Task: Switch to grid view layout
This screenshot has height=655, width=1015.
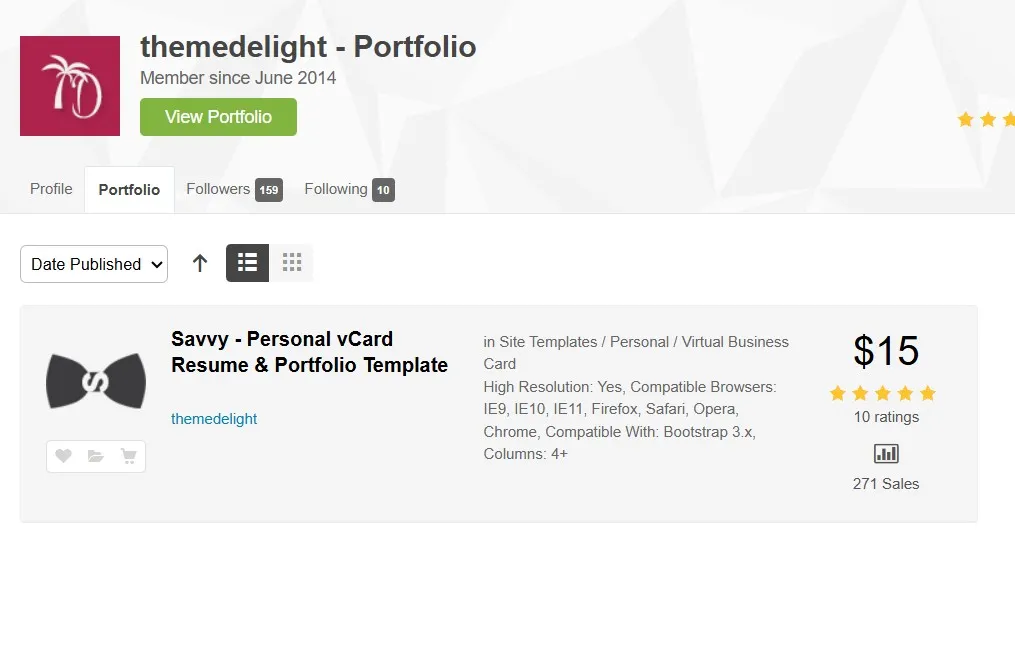Action: (x=292, y=263)
